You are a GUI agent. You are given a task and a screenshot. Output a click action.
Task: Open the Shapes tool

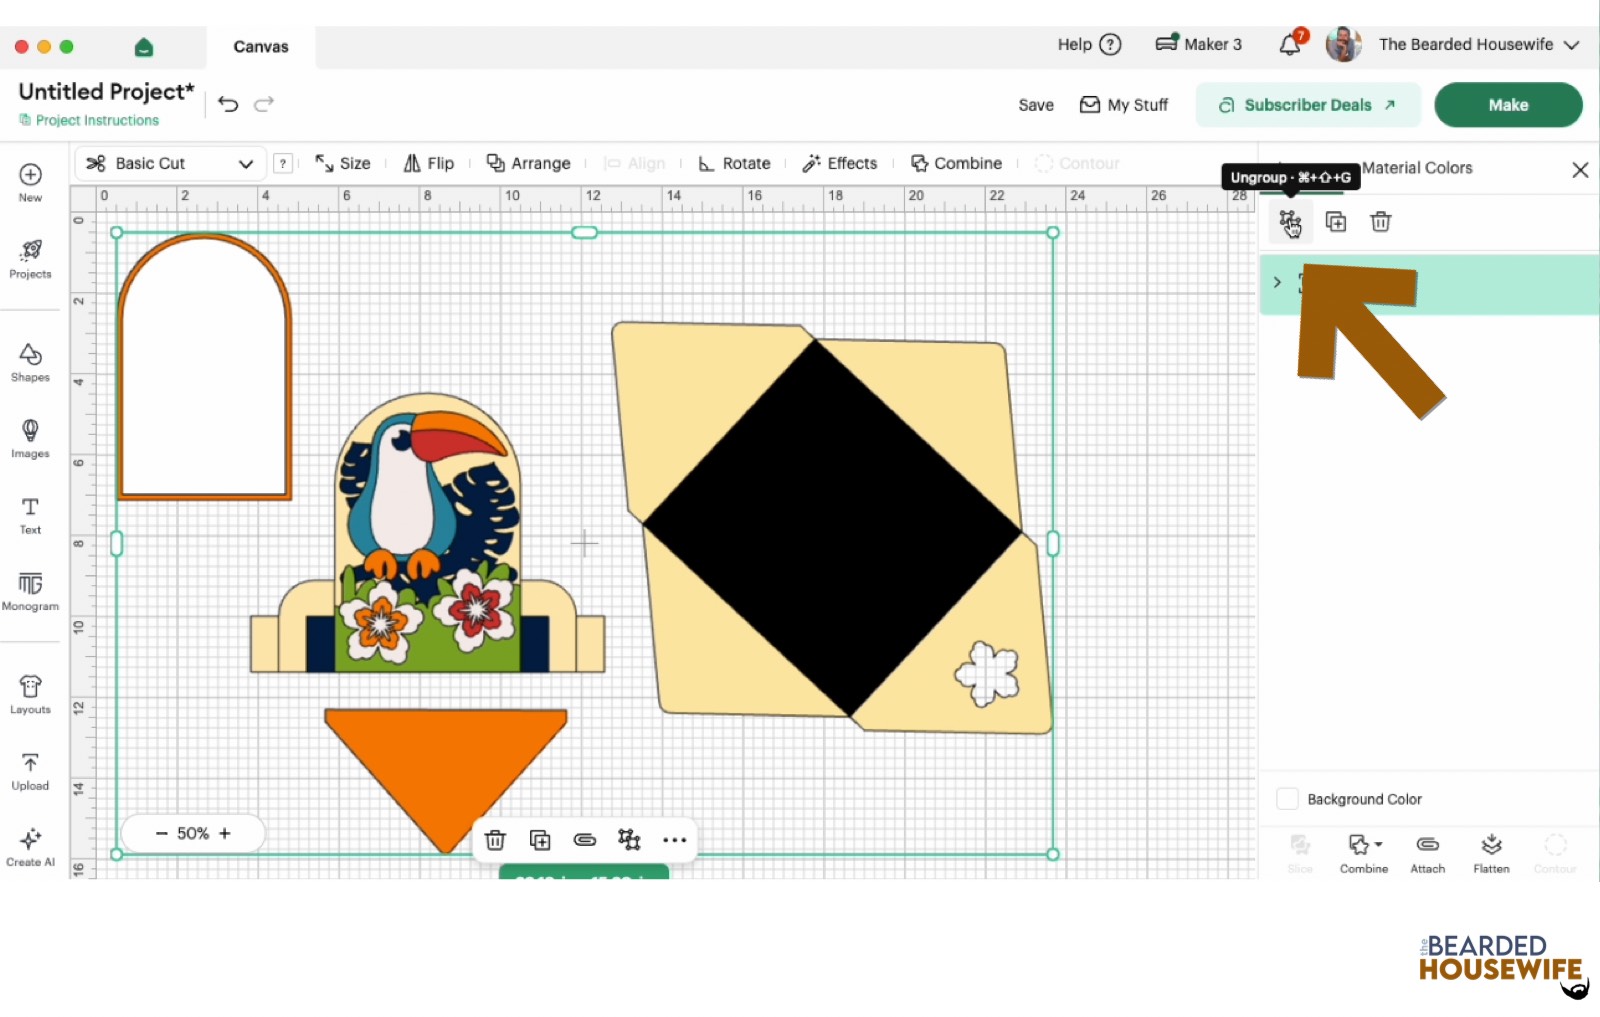tap(30, 362)
